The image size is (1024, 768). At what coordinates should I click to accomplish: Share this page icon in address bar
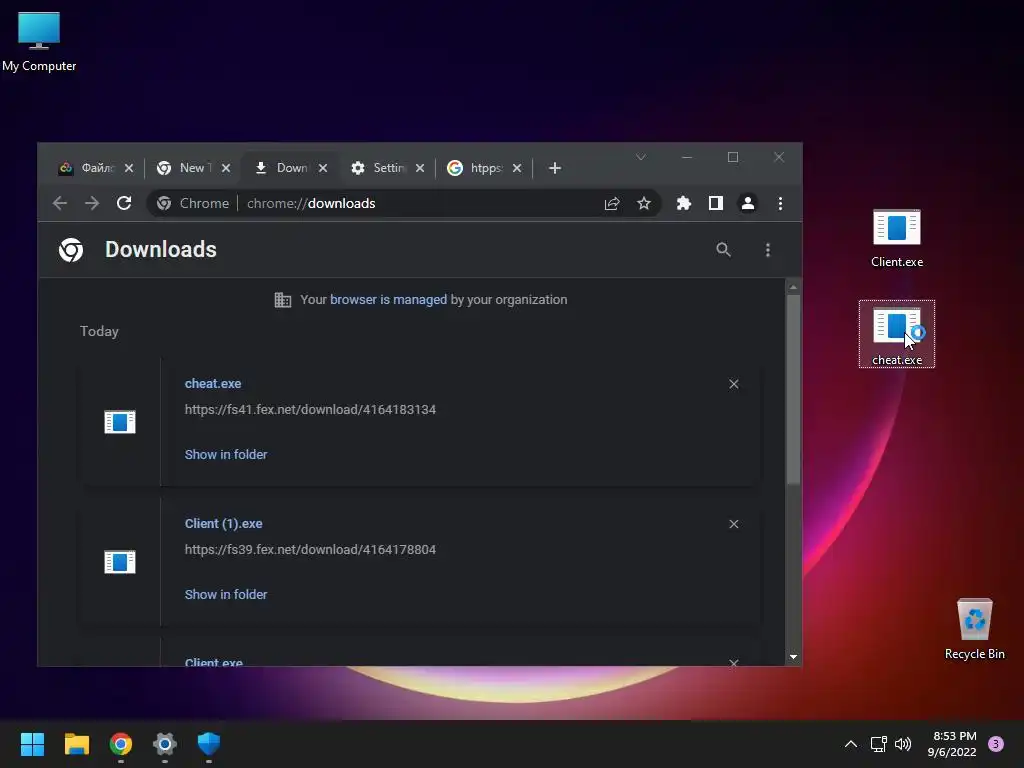pyautogui.click(x=612, y=203)
